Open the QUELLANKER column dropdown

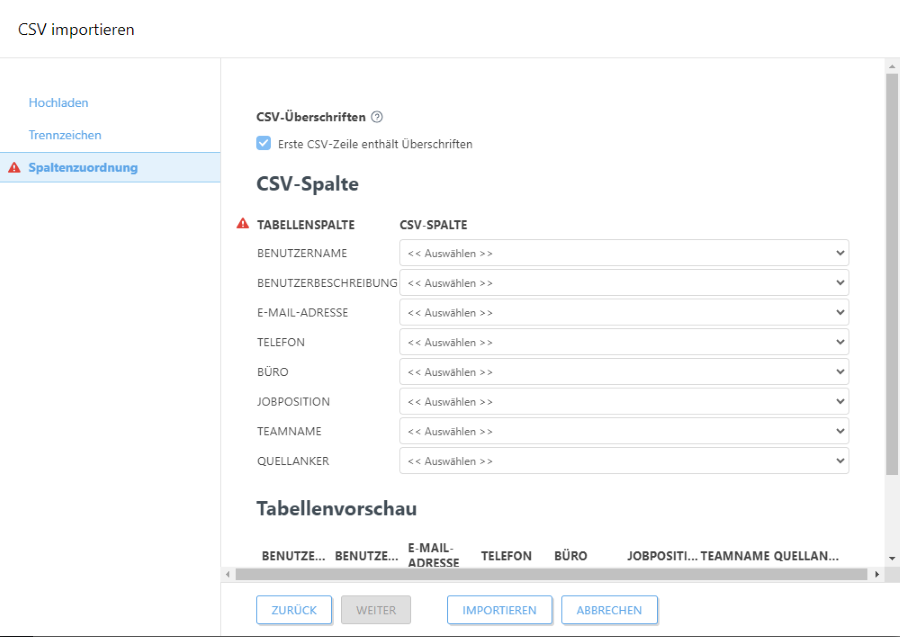[840, 461]
